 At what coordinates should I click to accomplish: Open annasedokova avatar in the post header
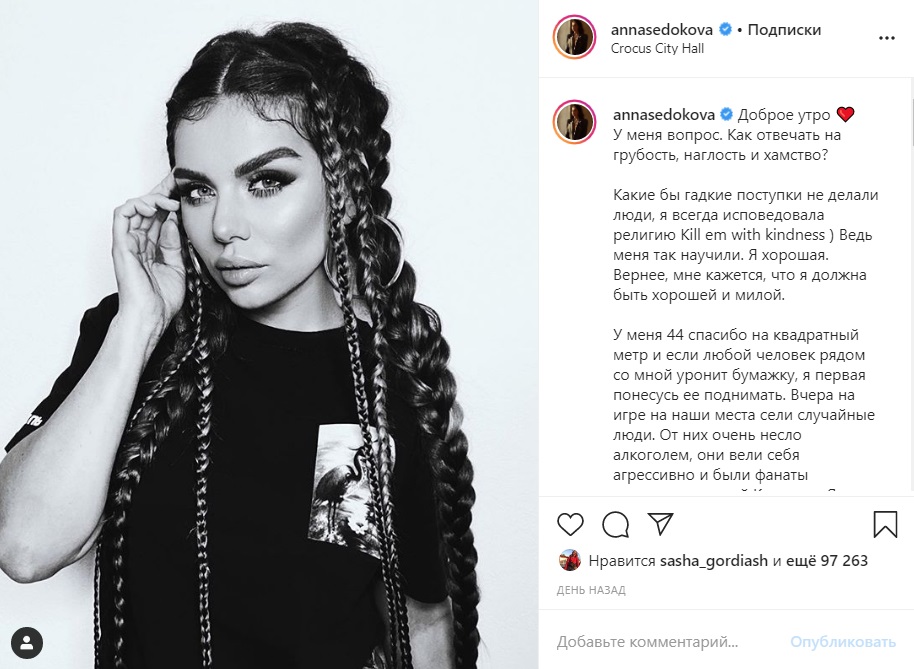[574, 38]
